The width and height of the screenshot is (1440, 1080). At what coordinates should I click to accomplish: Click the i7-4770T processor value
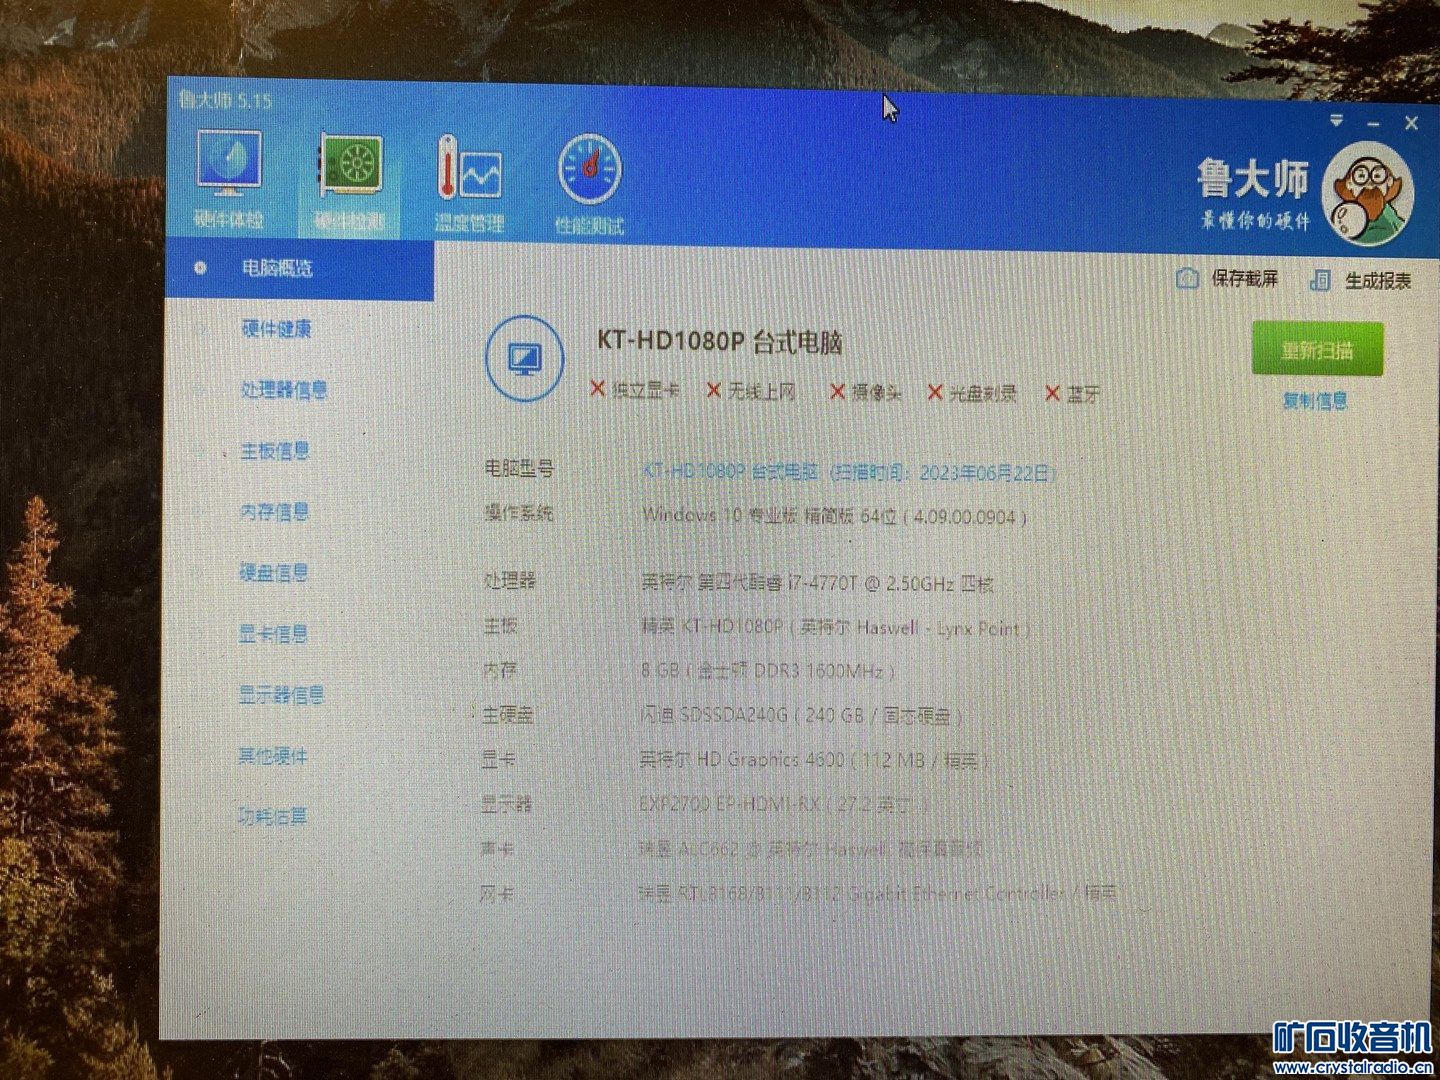(x=817, y=582)
